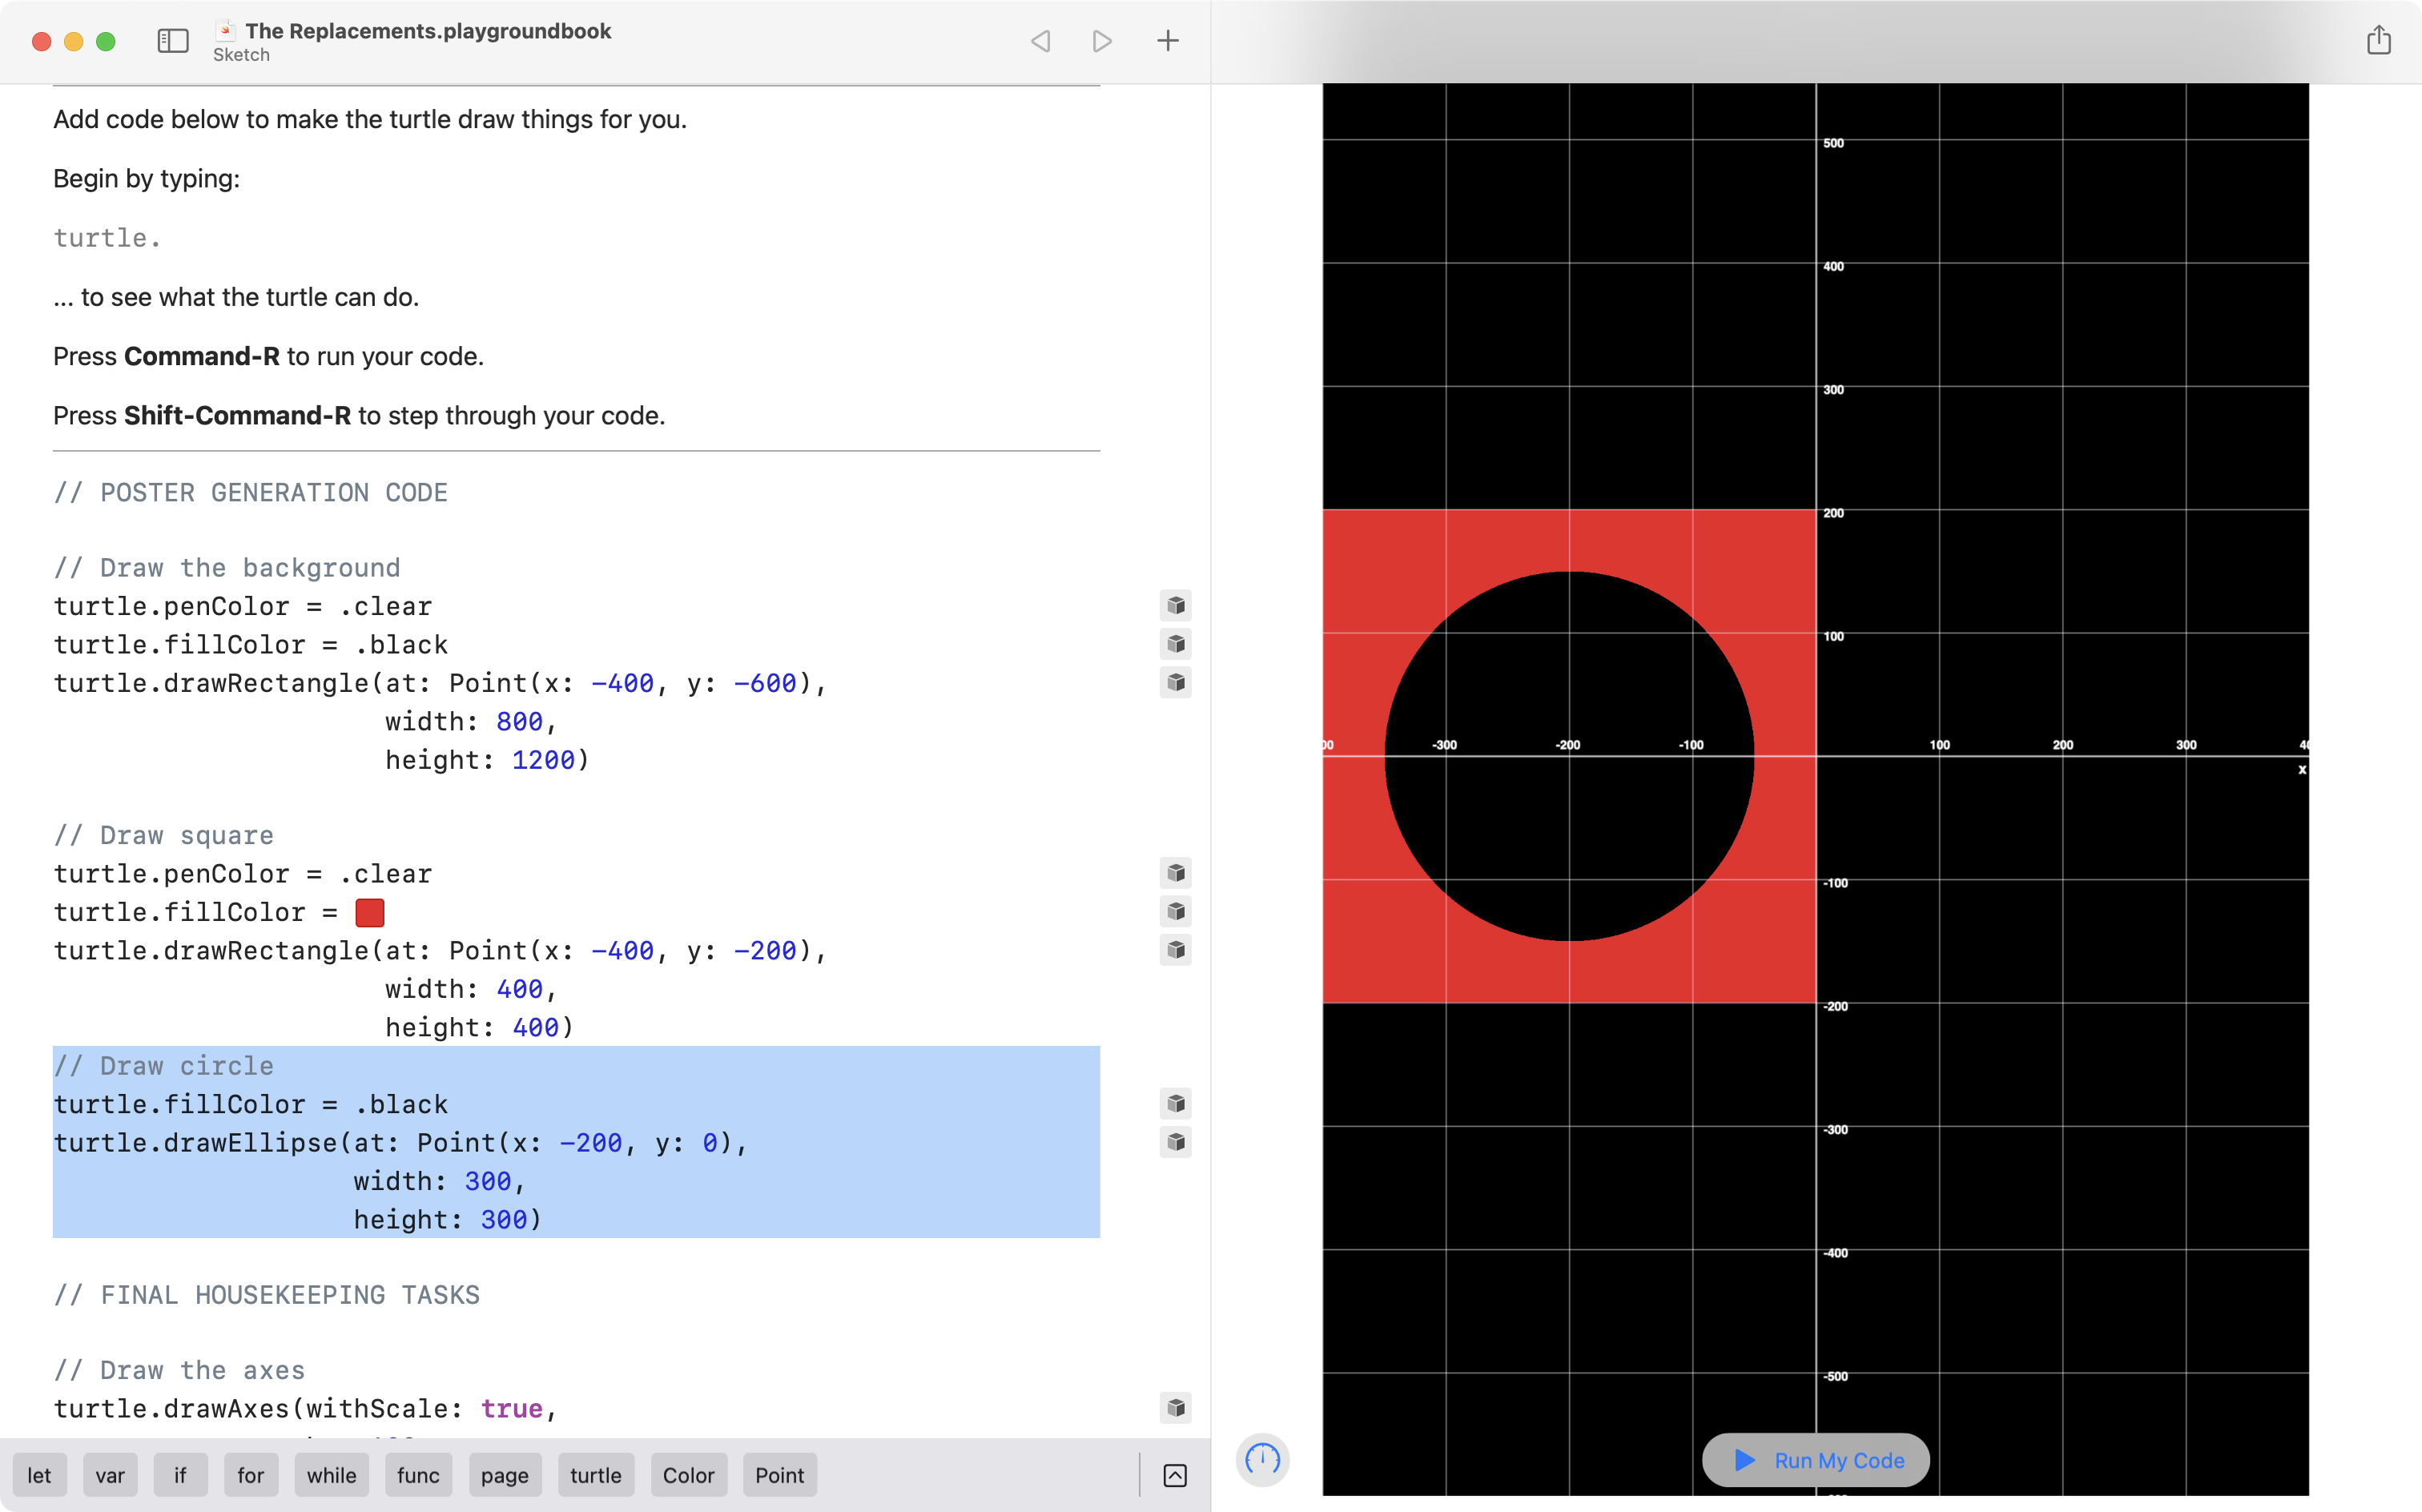Click the red fill color swatch
Viewport: 2422px width, 1512px height.
(x=369, y=911)
